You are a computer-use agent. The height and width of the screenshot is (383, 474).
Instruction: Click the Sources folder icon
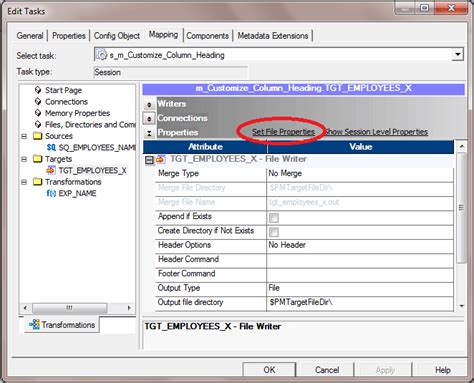(x=38, y=136)
